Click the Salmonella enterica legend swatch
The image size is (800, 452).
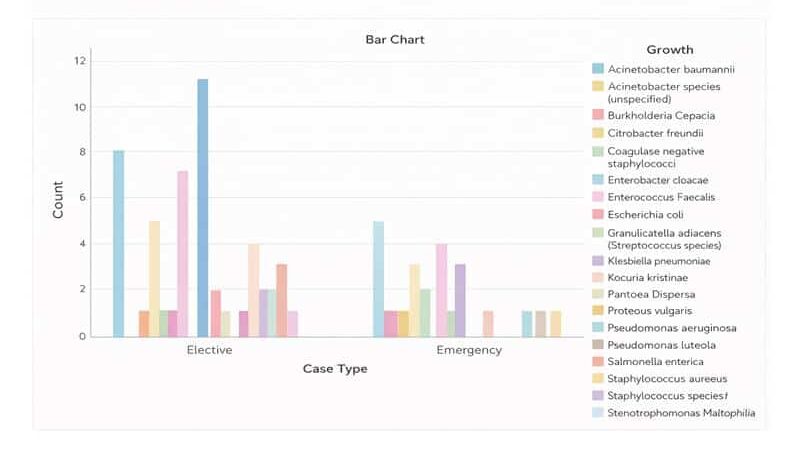pos(598,362)
